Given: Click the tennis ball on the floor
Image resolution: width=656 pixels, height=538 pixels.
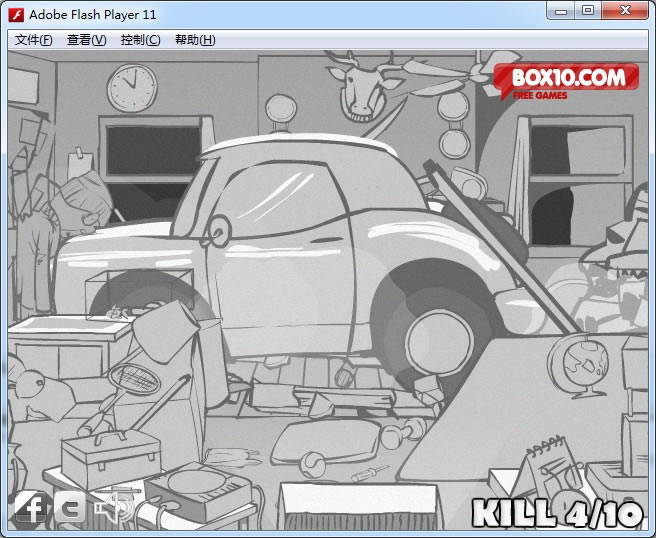Looking at the screenshot, I should click(x=313, y=462).
